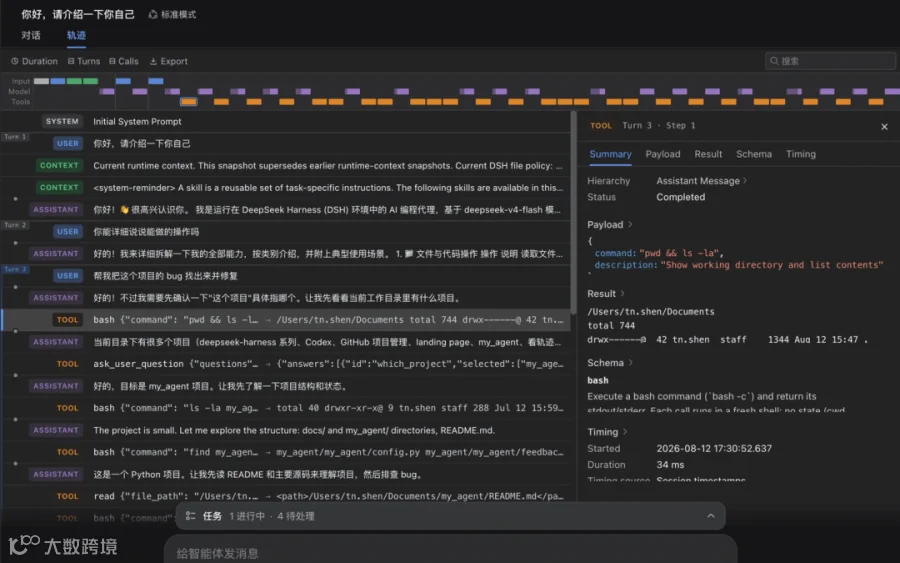900x563 pixels.
Task: Select the TOOL row bash pwd && ls
Action: (x=286, y=320)
